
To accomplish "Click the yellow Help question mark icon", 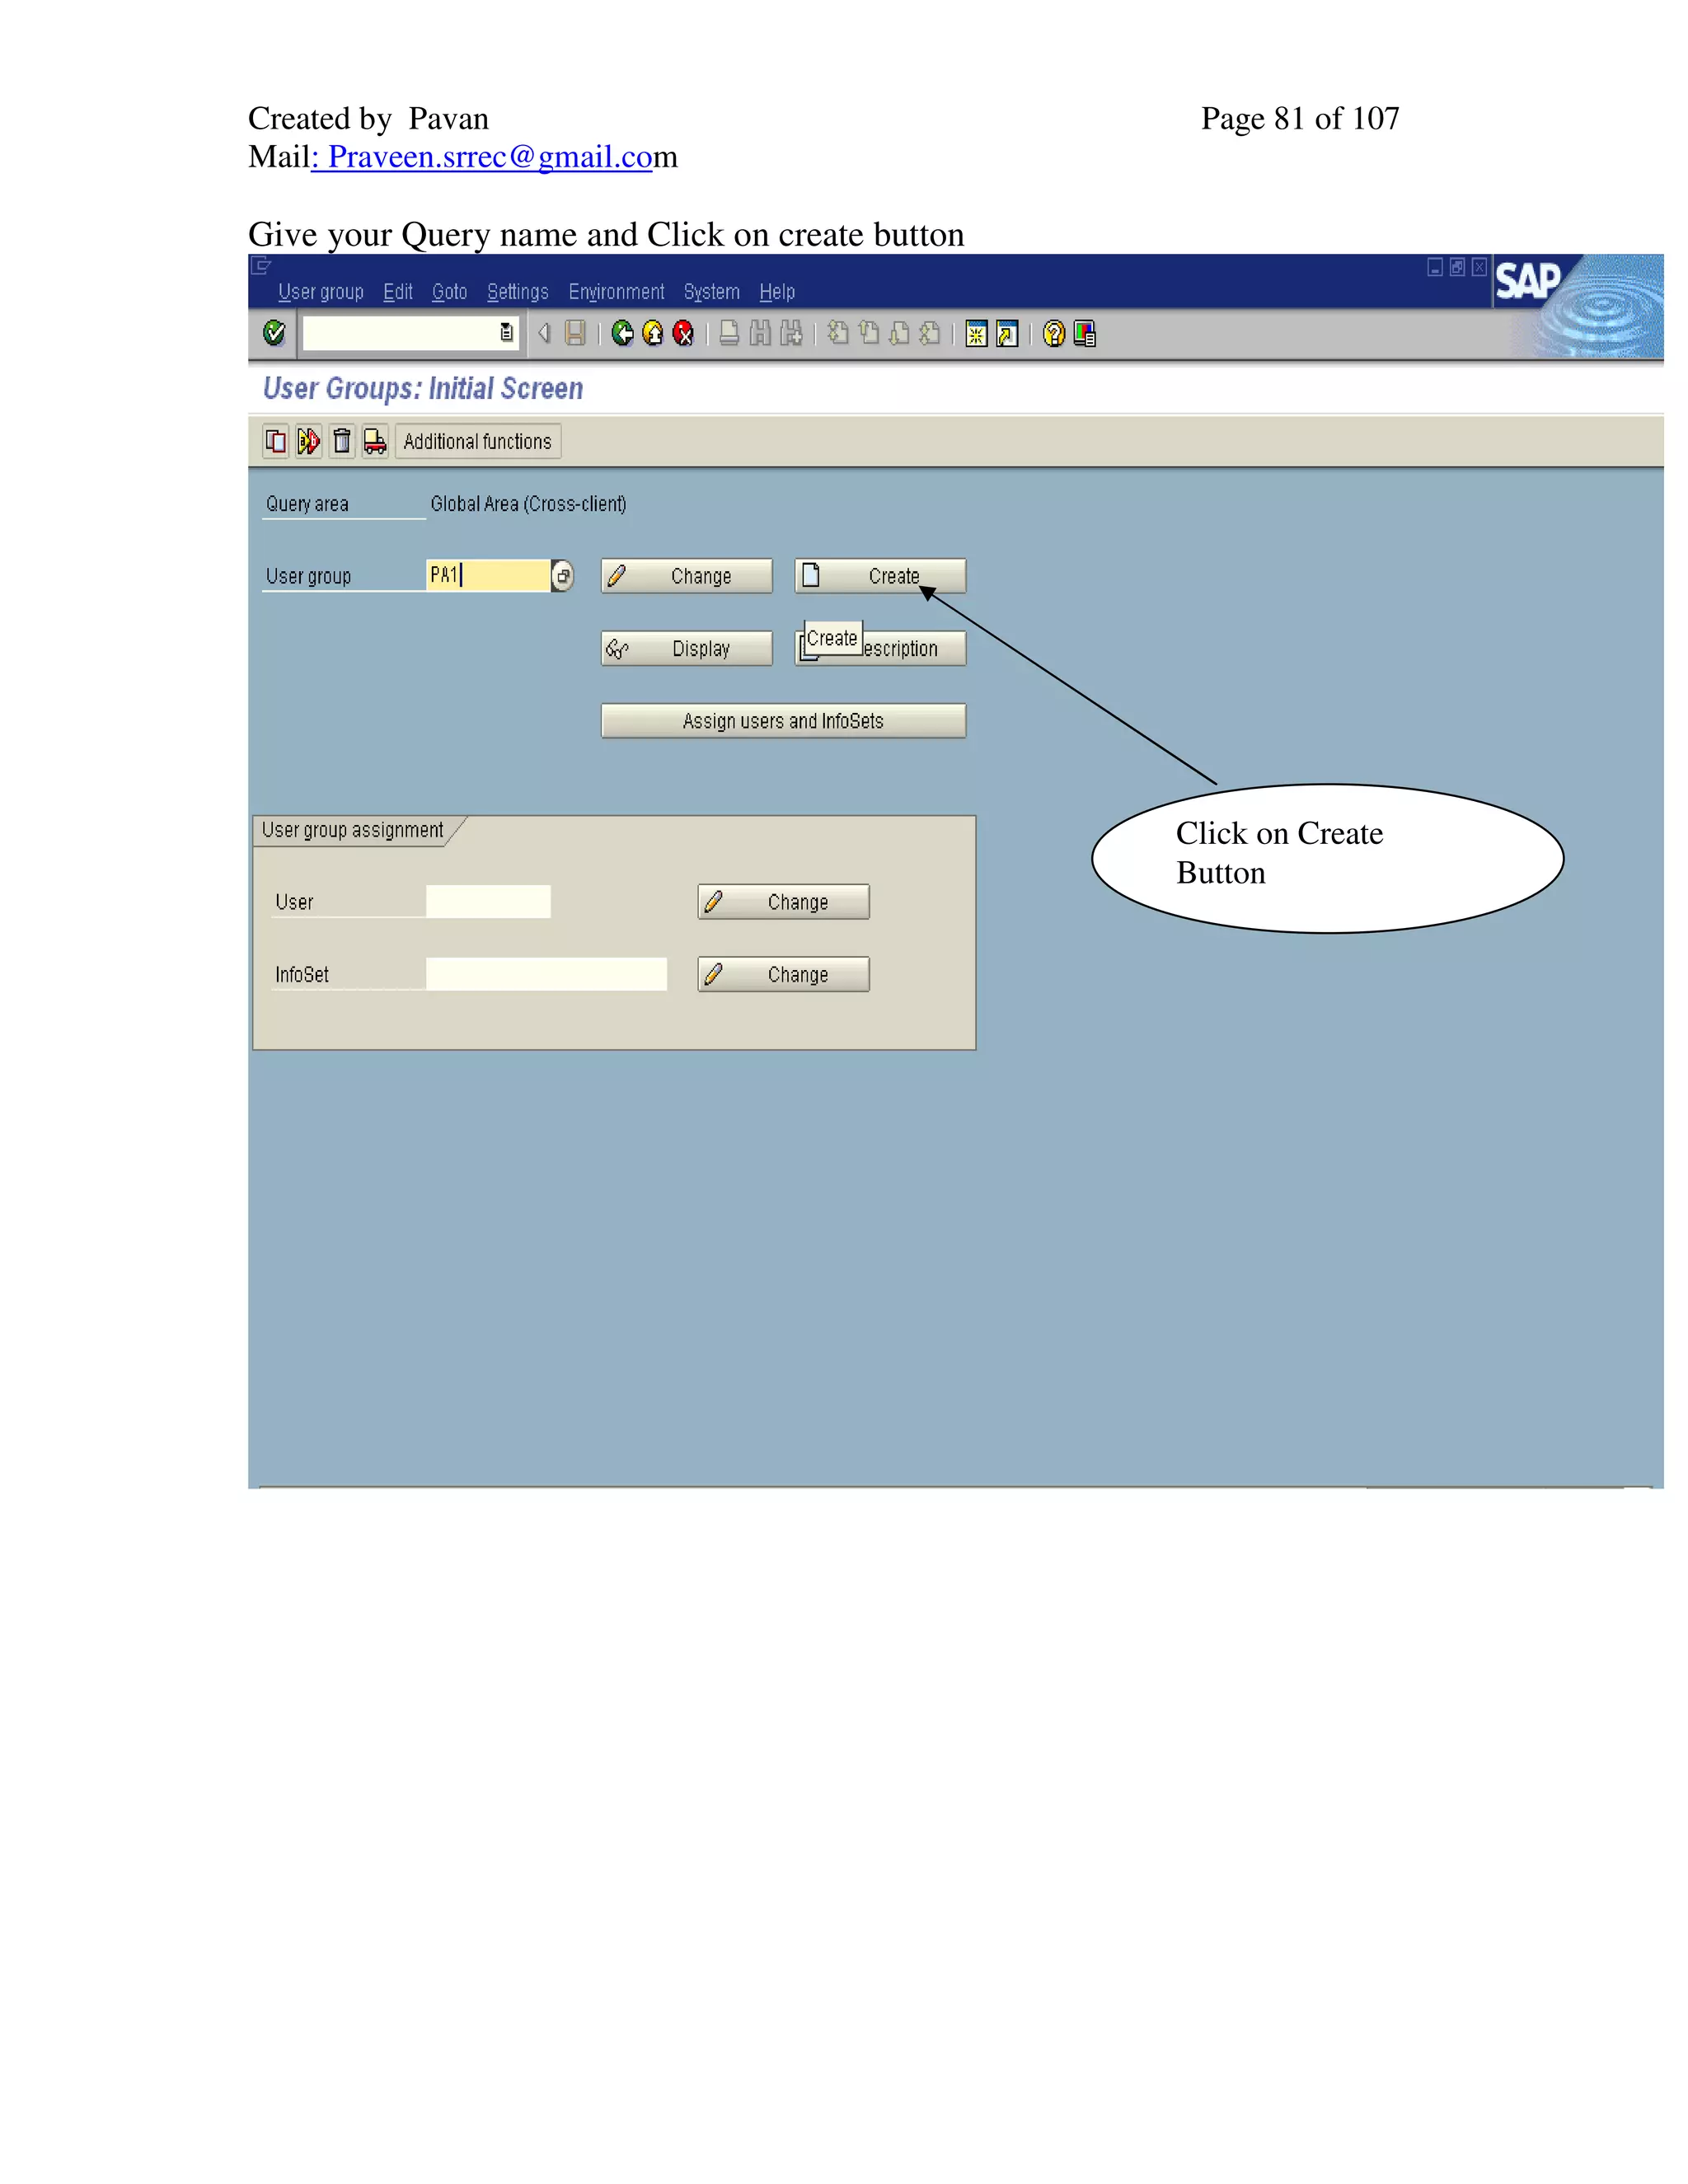I will pyautogui.click(x=1053, y=333).
